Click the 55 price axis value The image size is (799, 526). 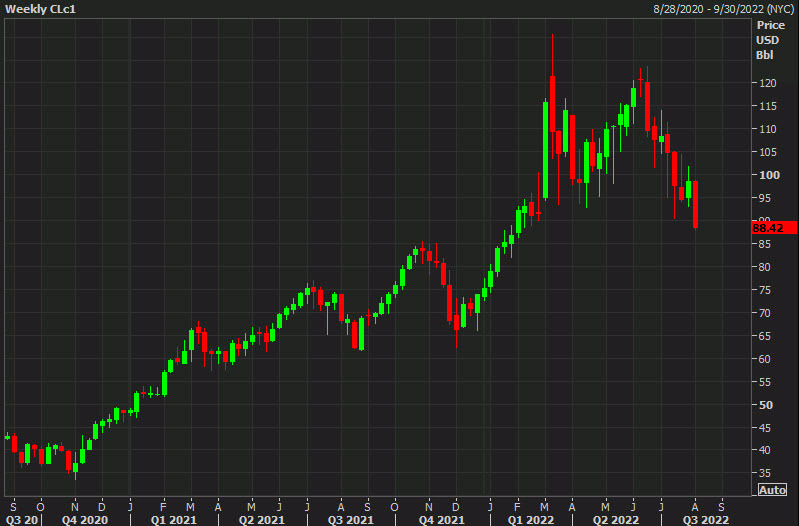tap(765, 382)
